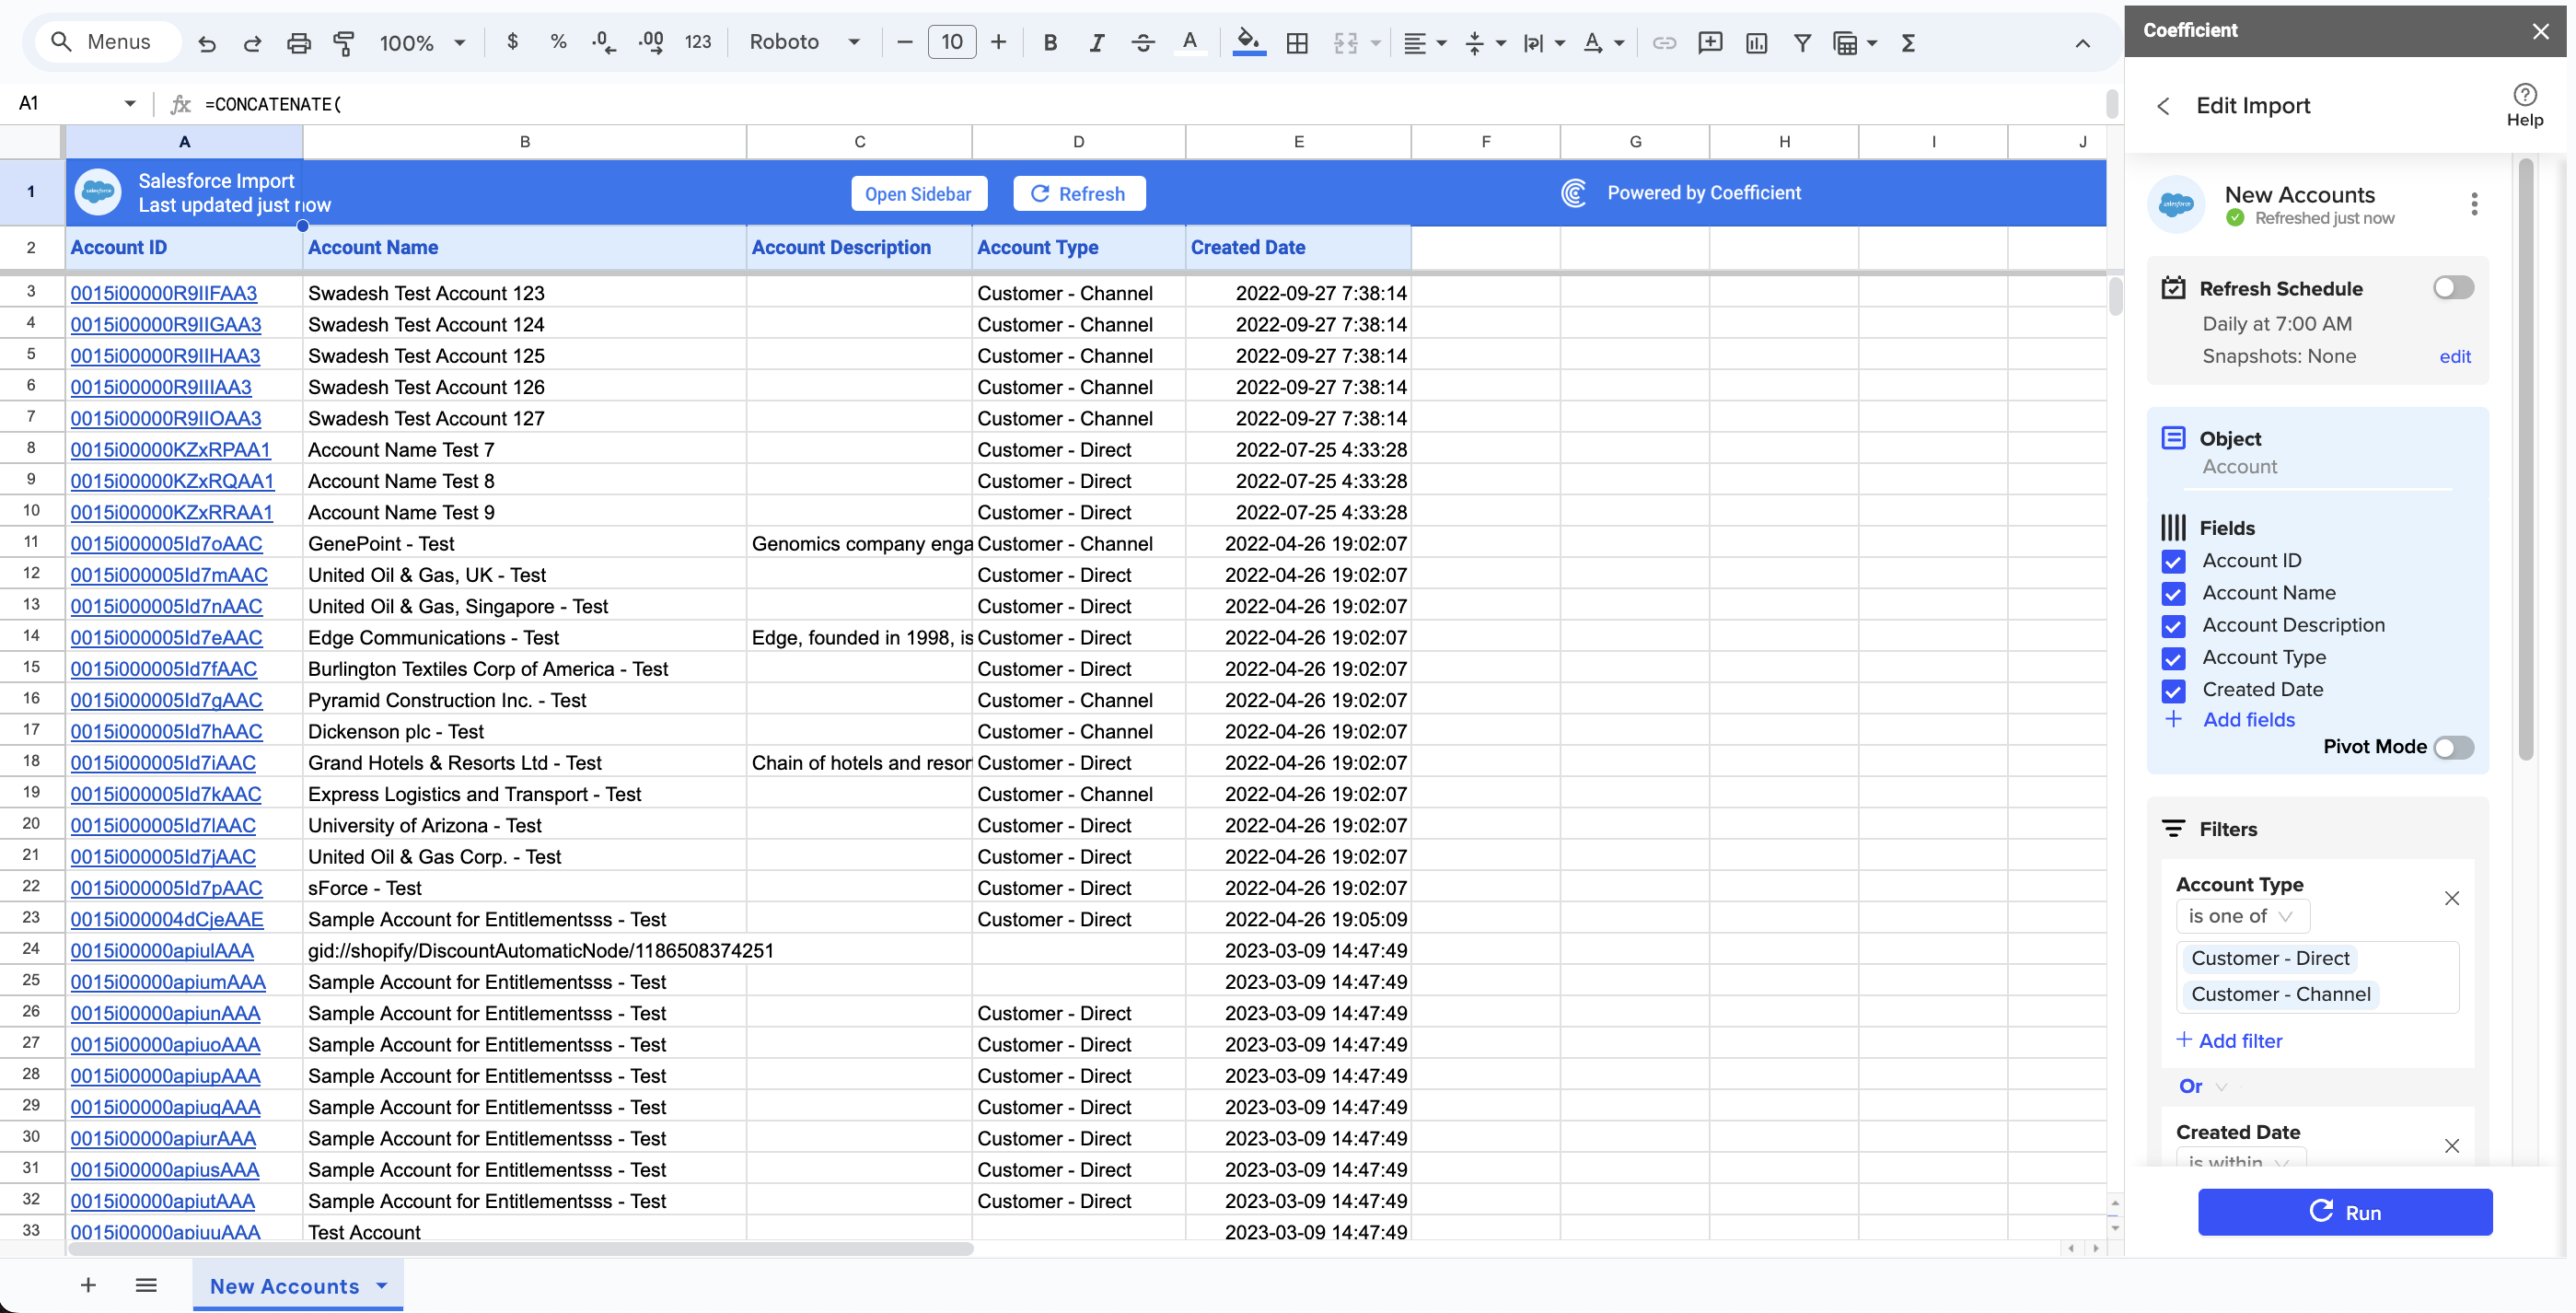Create a filter using the Filter icon
Screen dimensions: 2576x1313
1803,42
